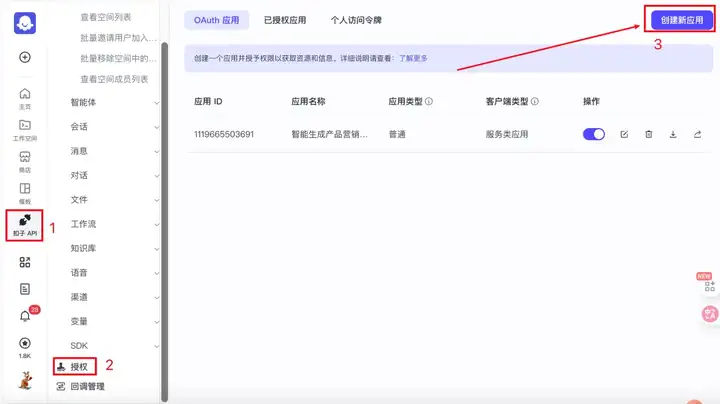Open 扣子 API in sidebar
This screenshot has height=404, width=720.
pos(25,225)
